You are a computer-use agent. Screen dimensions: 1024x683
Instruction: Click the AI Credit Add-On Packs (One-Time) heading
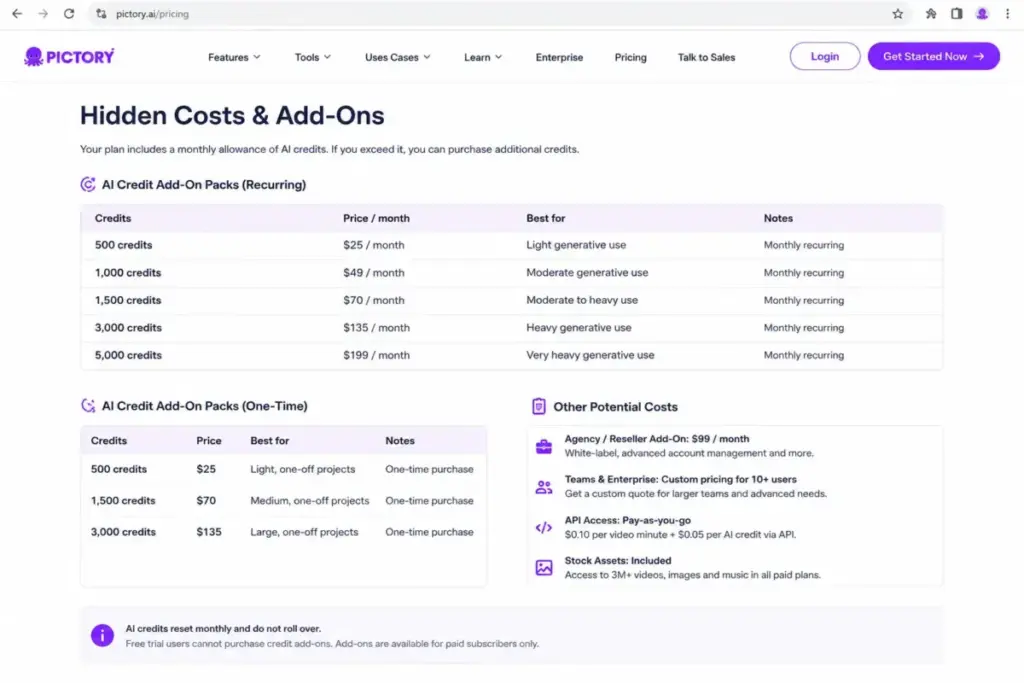click(204, 406)
